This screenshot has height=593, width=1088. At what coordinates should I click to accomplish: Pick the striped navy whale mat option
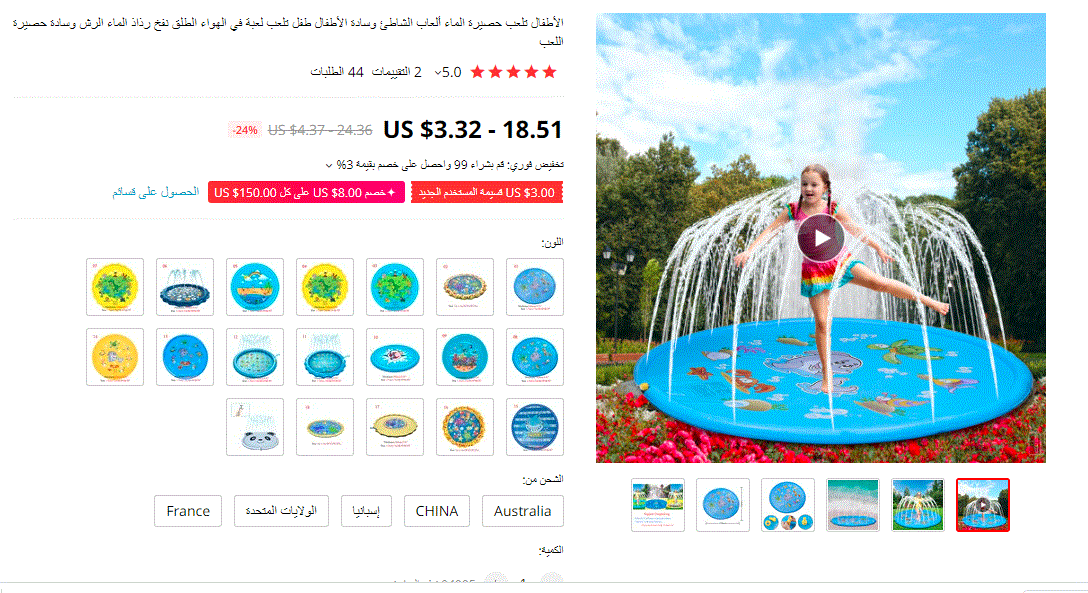tap(534, 427)
